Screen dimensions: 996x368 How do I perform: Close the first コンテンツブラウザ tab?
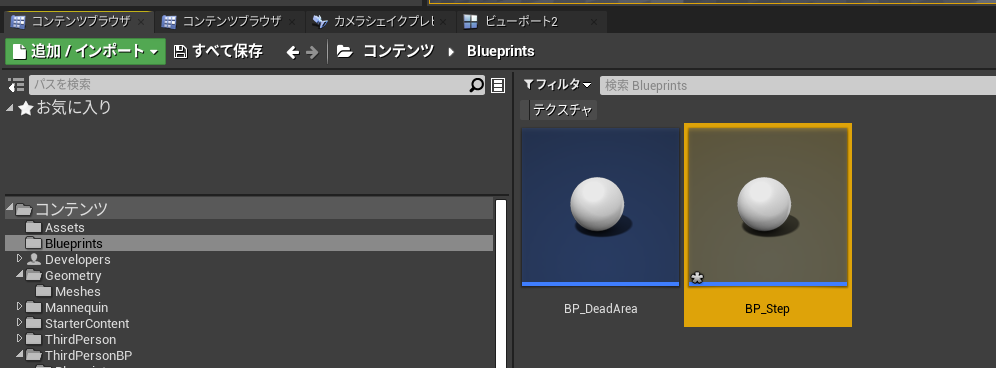[x=141, y=22]
